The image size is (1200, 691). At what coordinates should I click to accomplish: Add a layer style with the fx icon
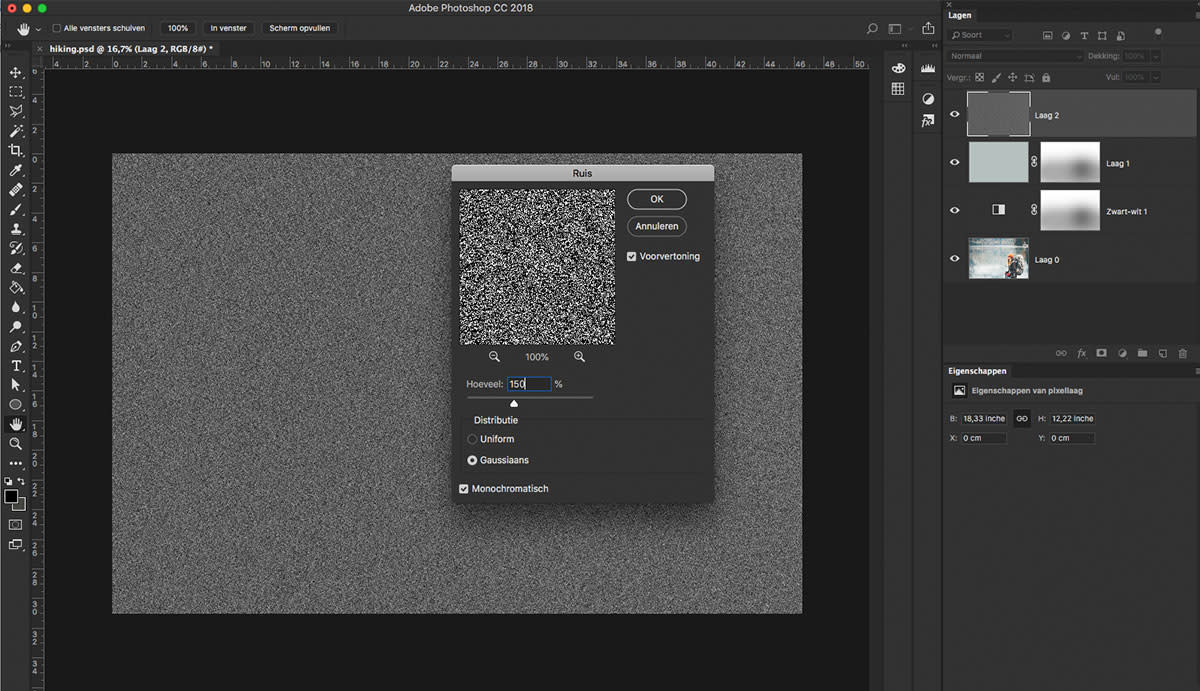pyautogui.click(x=1081, y=353)
